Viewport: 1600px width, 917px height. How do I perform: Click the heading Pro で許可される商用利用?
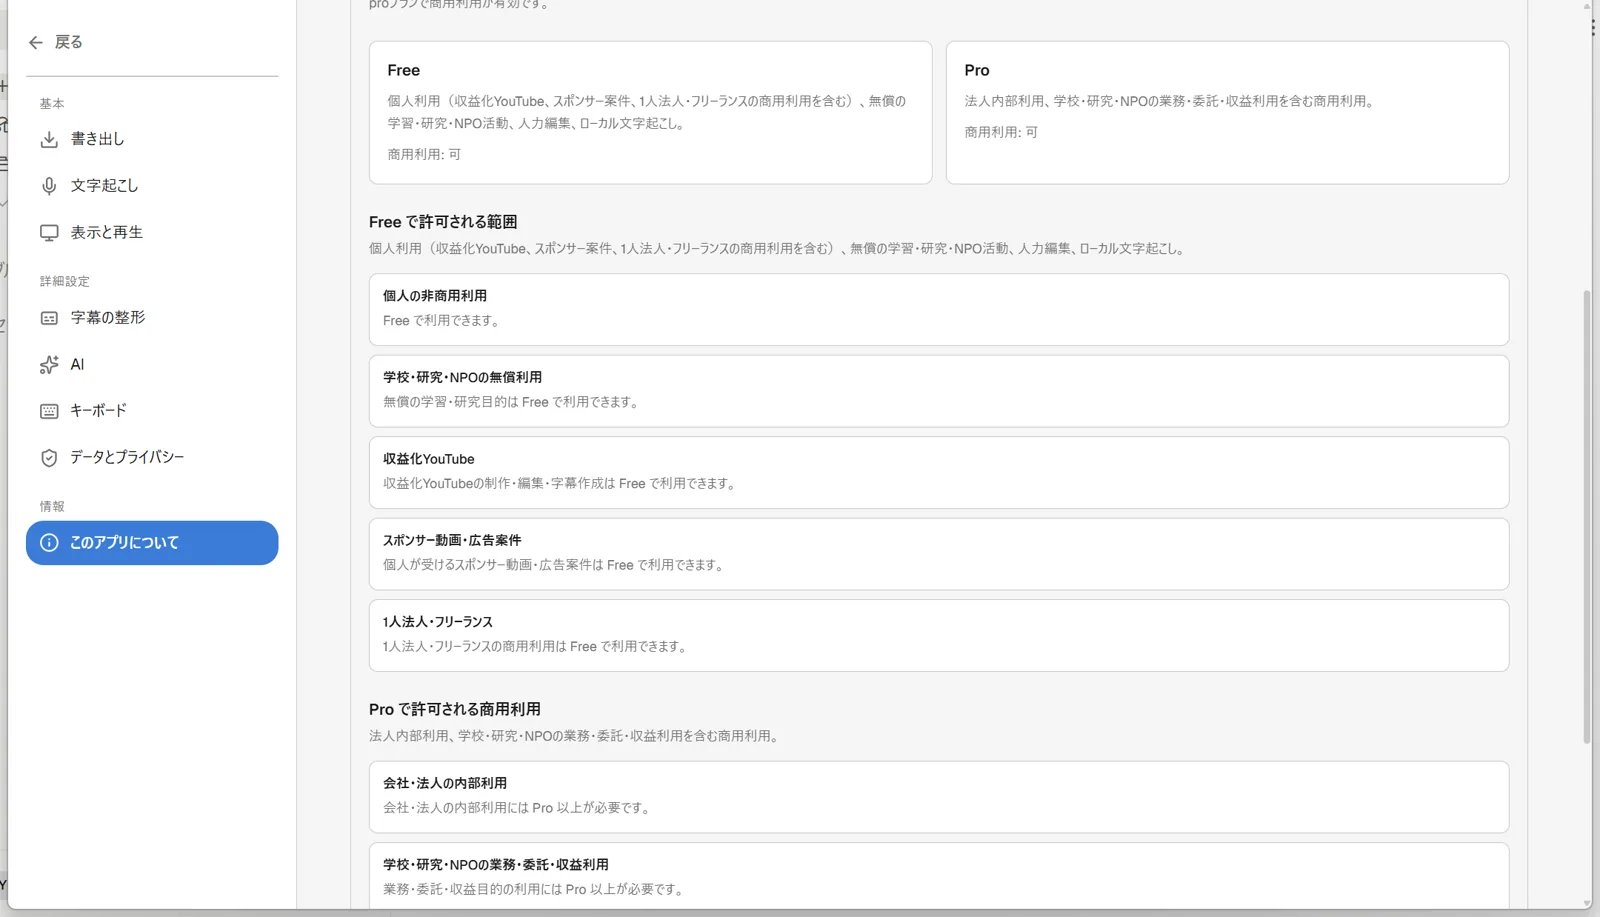click(455, 709)
